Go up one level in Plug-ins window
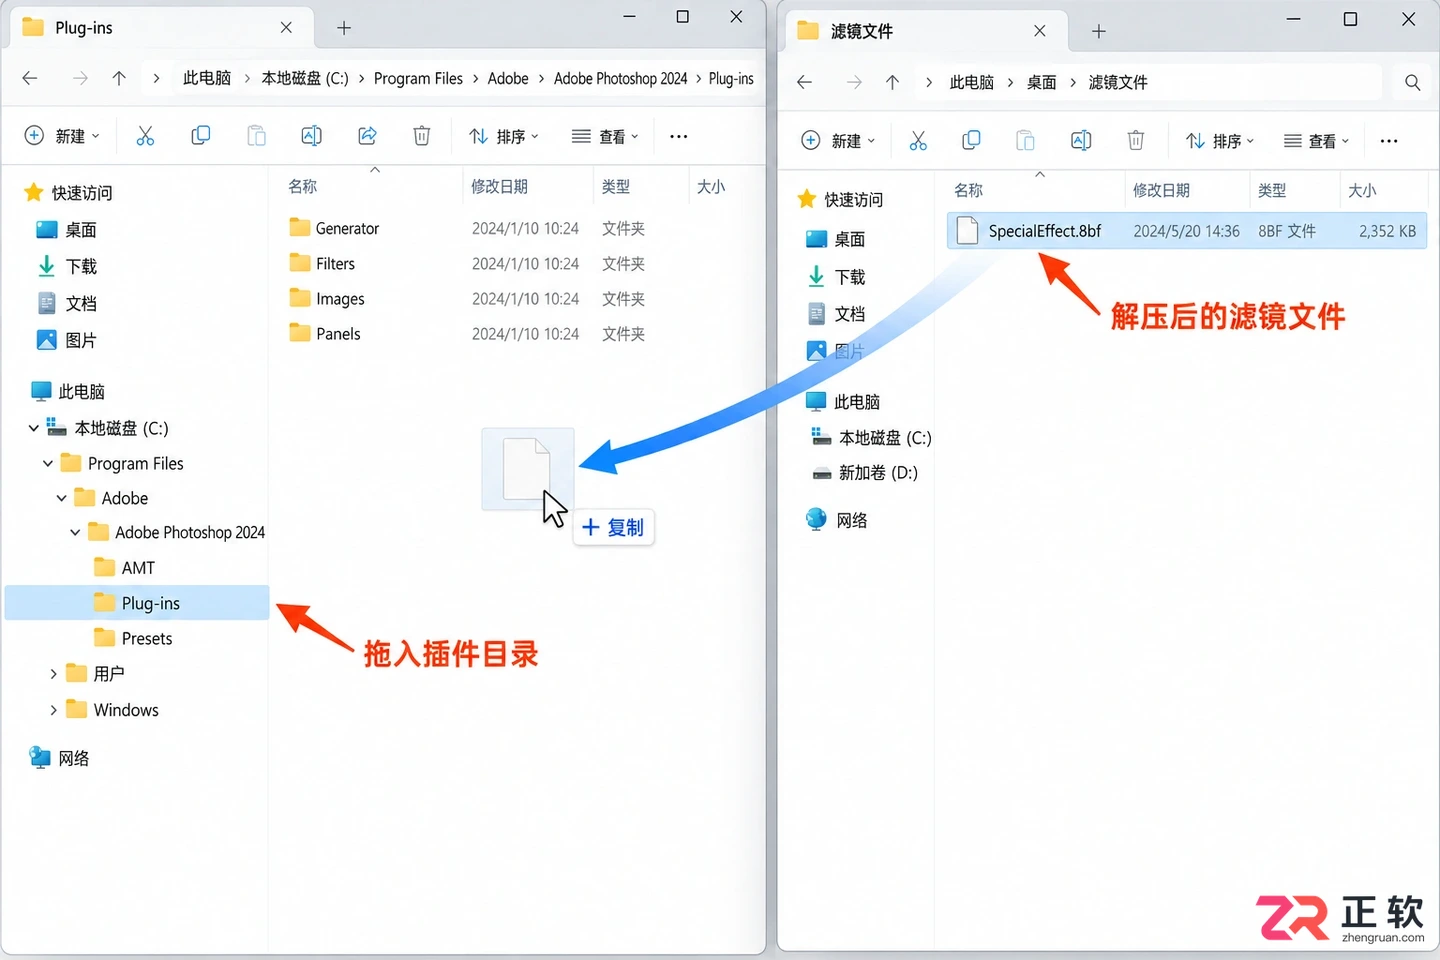The image size is (1440, 960). 119,78
